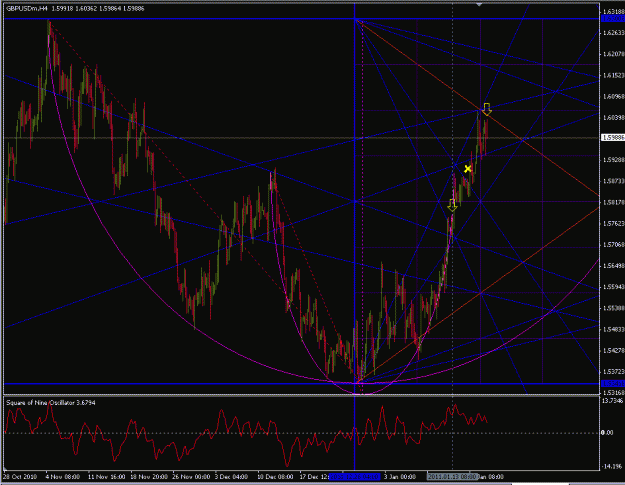
Task: Click the 4 Nov 08:00 time label
Action: coord(62,477)
